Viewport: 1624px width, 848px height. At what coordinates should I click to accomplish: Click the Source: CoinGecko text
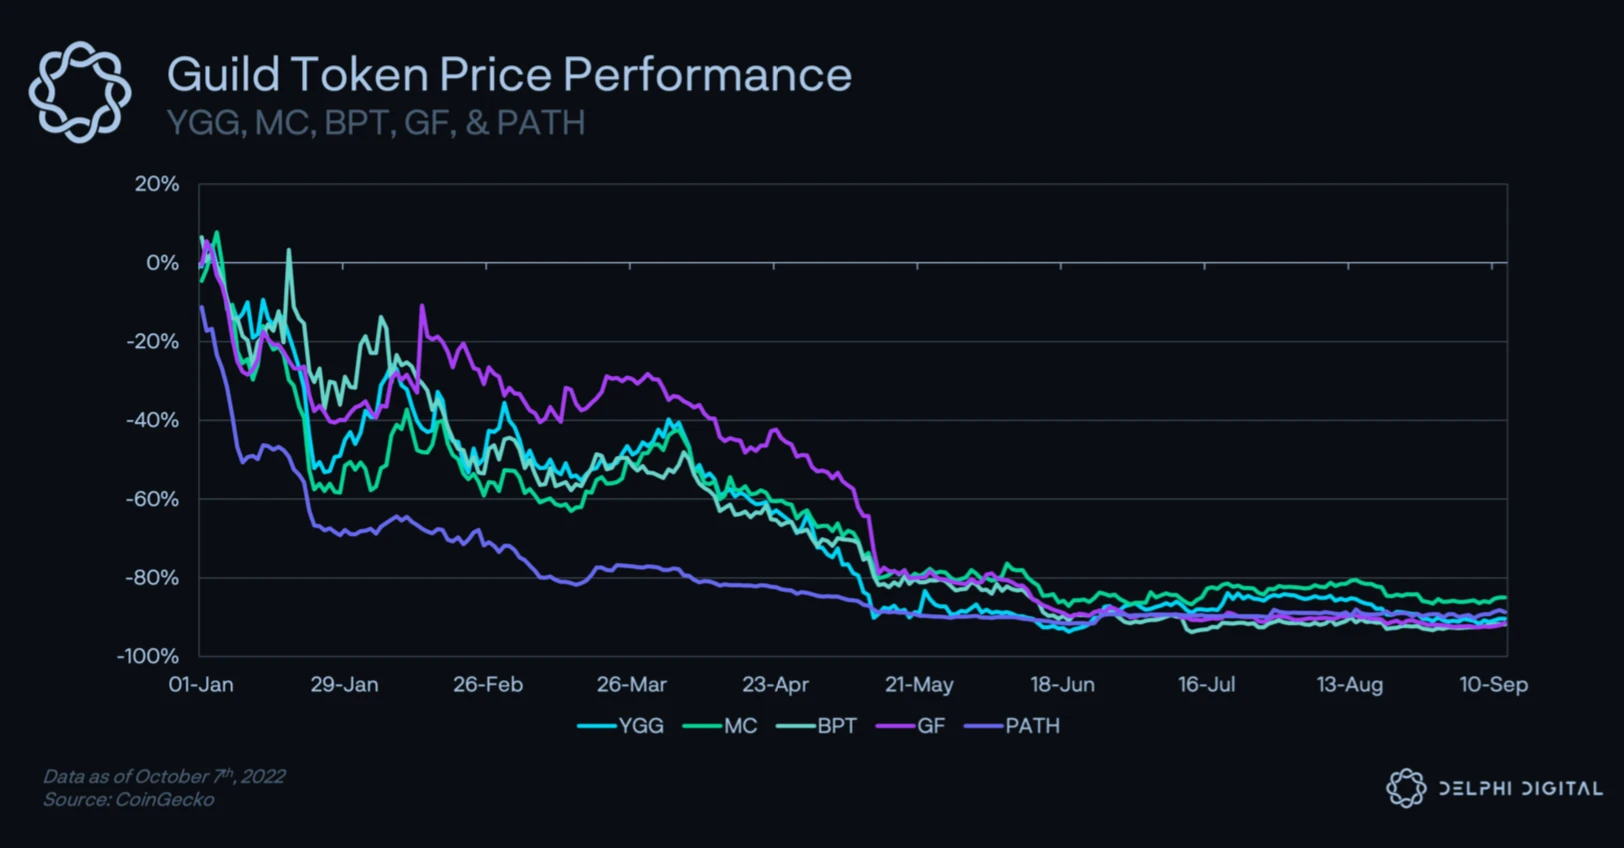point(128,800)
